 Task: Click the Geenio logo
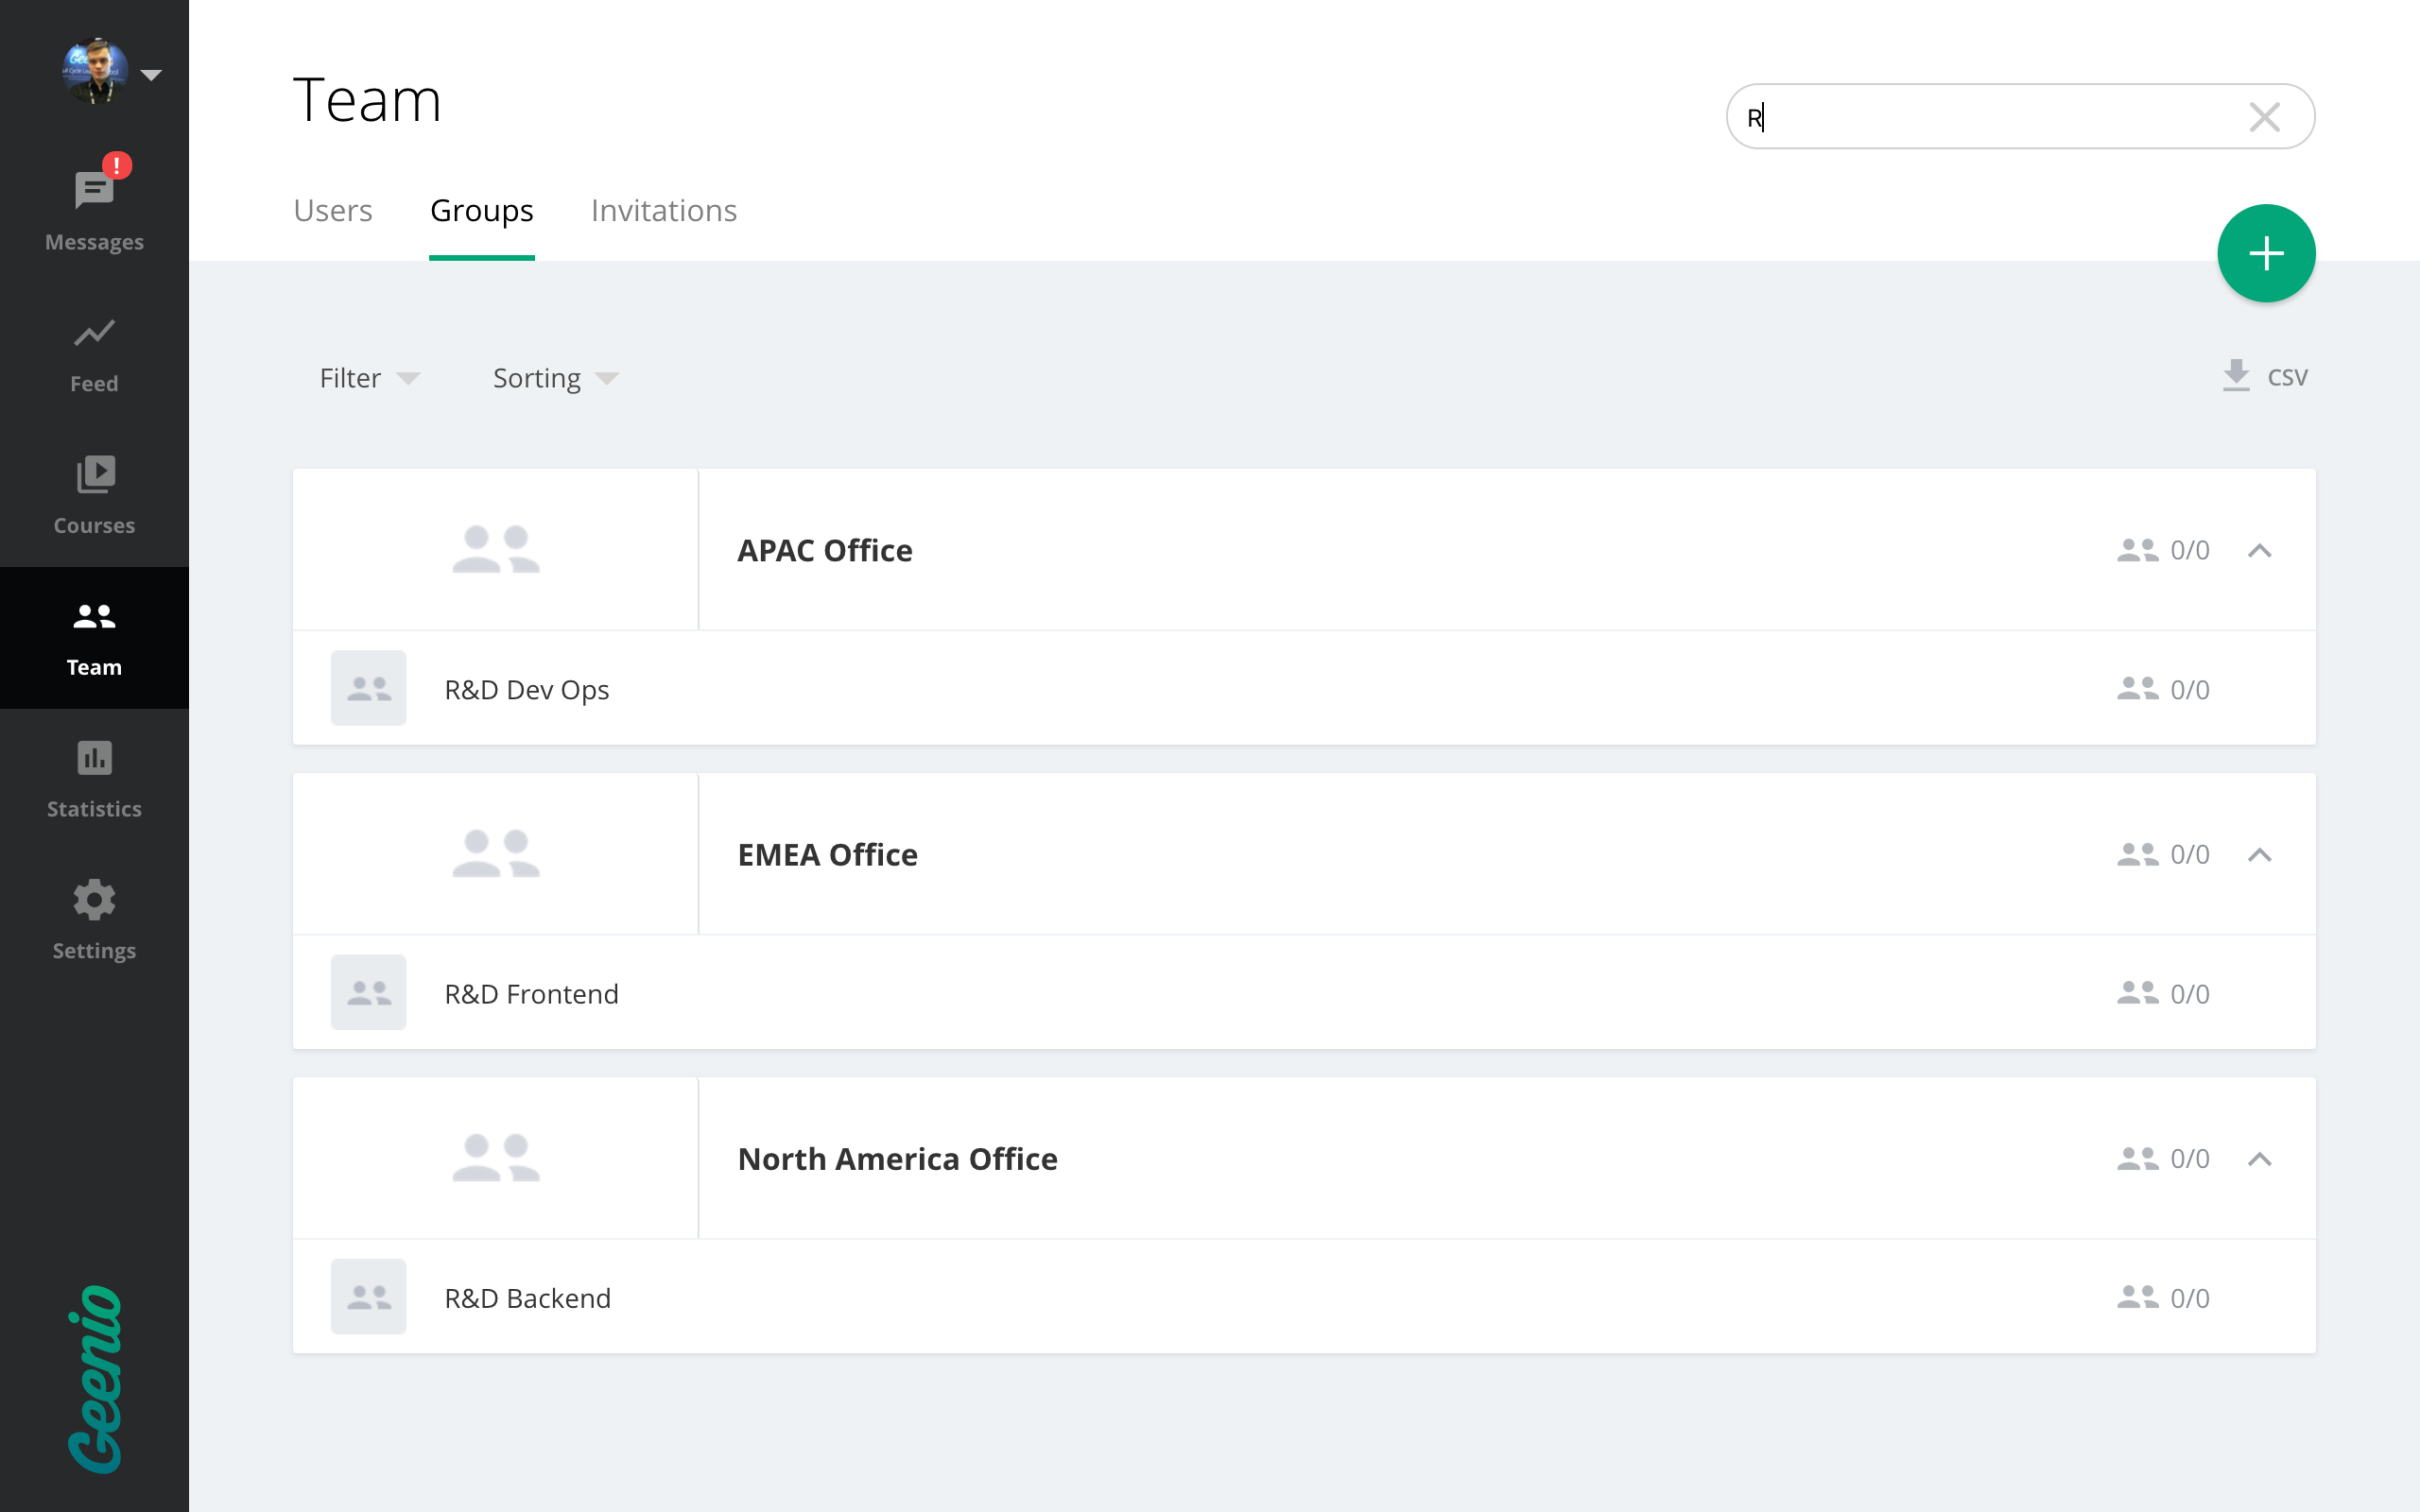pos(94,1378)
